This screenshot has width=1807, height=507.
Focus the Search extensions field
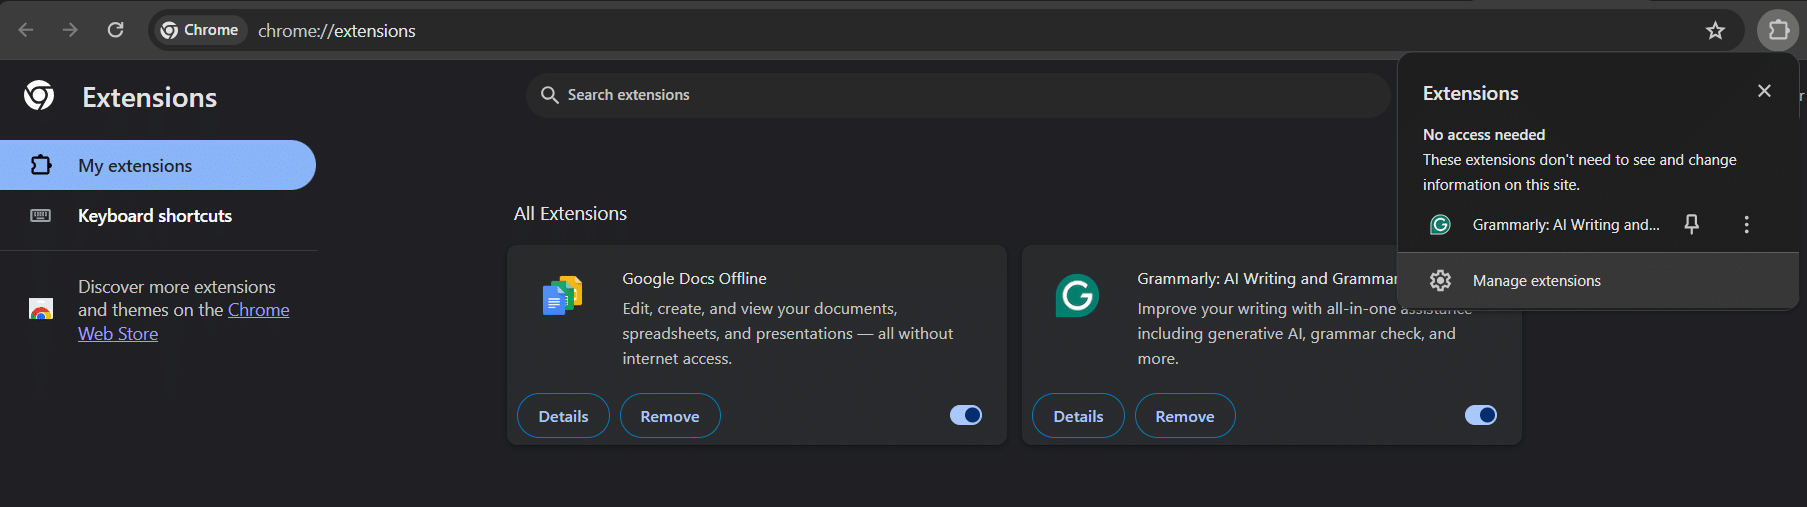(958, 95)
